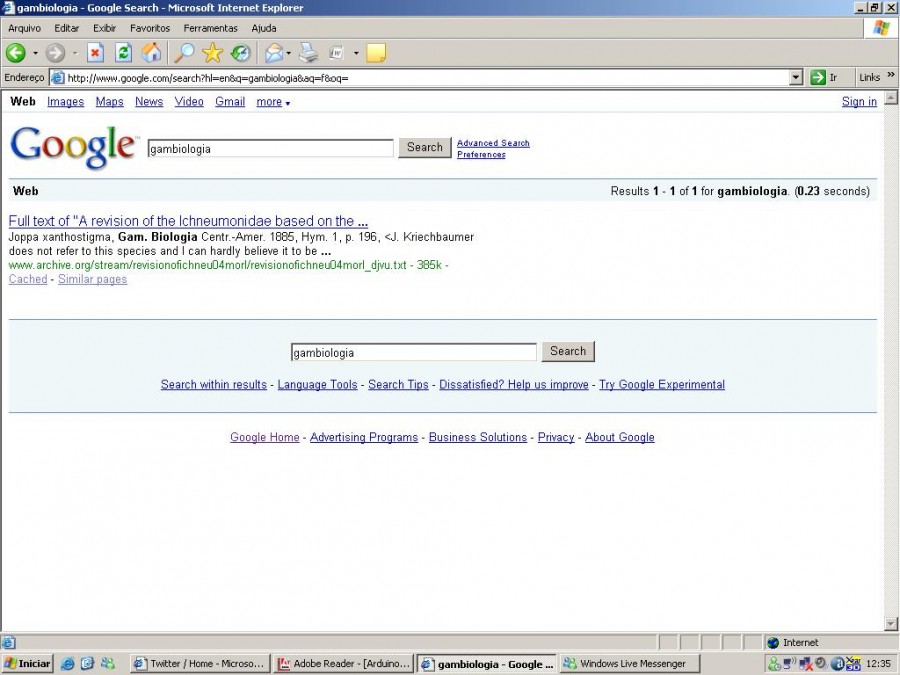Click the Similar pages link
The height and width of the screenshot is (675, 900).
pyautogui.click(x=92, y=279)
